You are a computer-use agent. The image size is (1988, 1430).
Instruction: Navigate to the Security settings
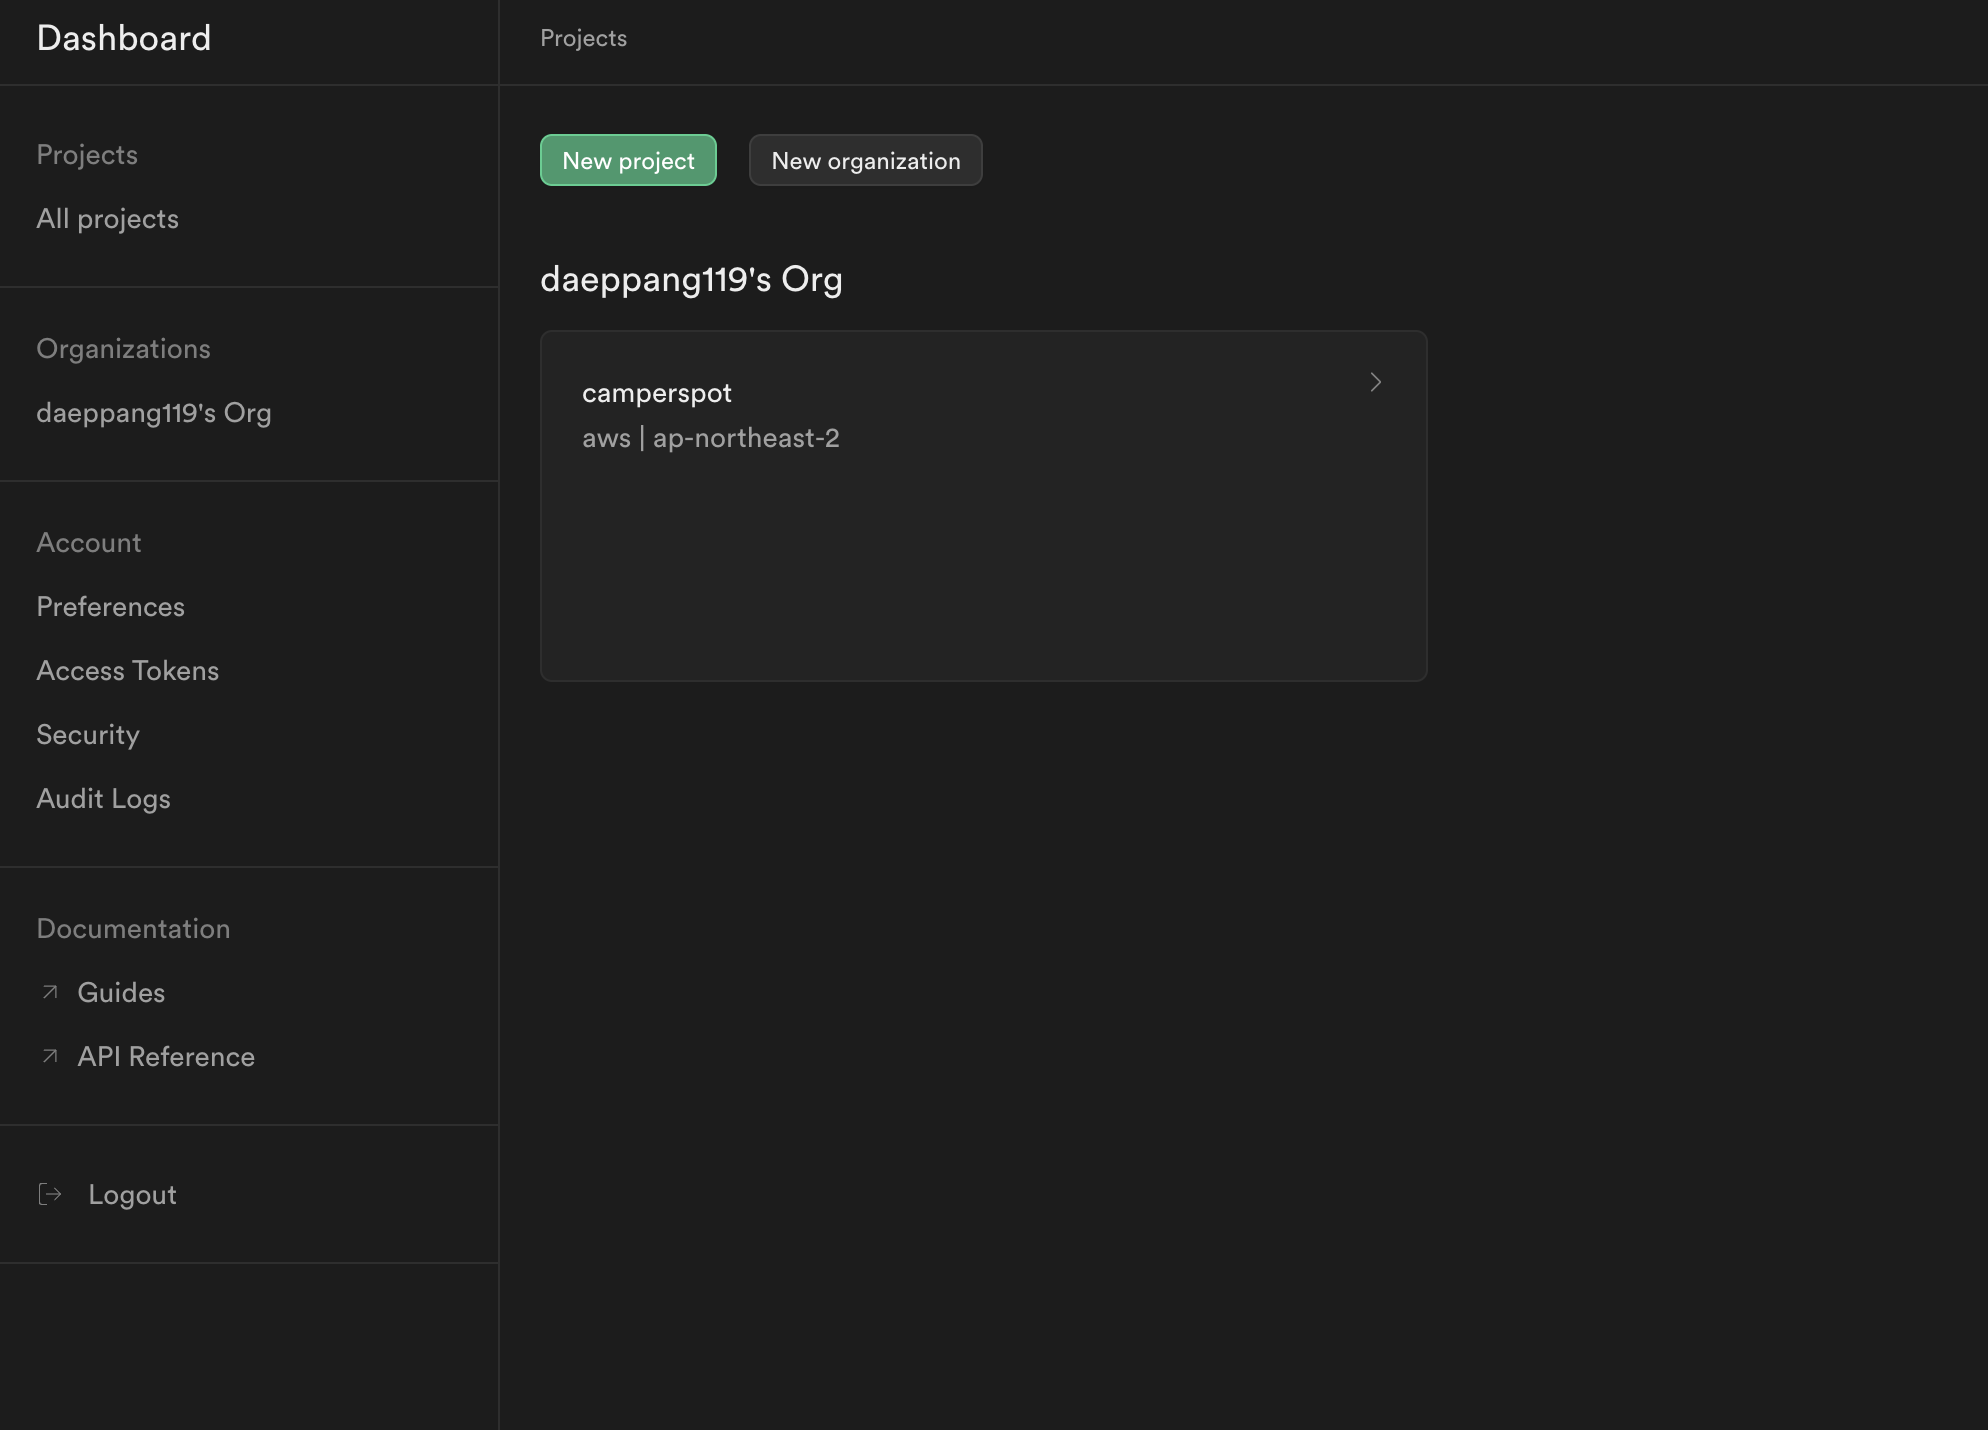point(88,735)
